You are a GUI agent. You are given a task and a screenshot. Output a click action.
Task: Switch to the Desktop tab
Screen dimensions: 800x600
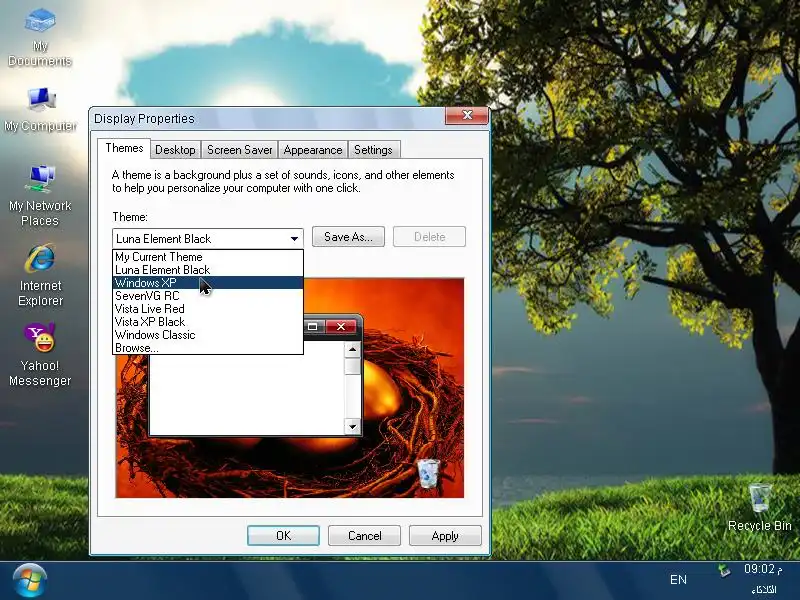[x=175, y=150]
